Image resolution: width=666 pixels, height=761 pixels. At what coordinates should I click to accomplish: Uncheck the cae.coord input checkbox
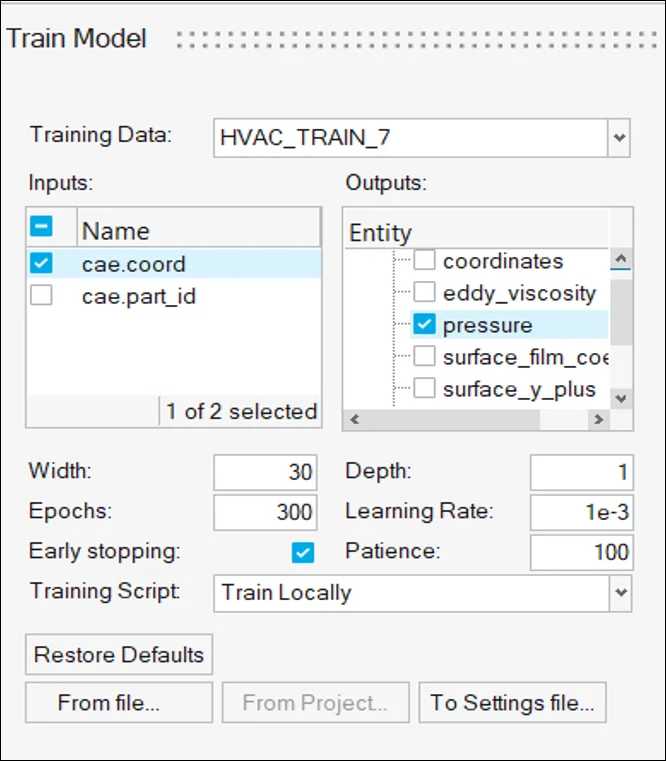42,264
